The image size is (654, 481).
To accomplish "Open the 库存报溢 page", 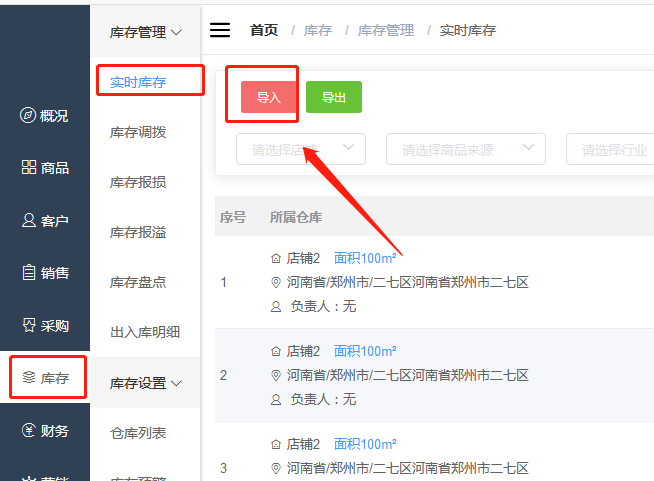I will [138, 232].
